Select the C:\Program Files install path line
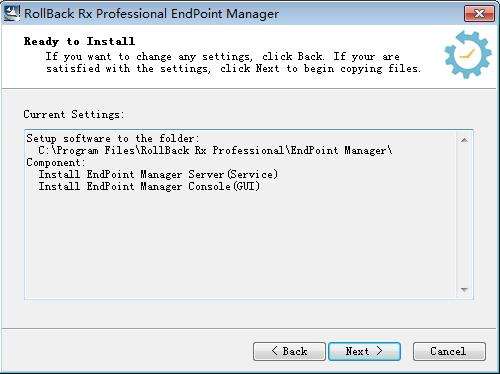 pyautogui.click(x=215, y=150)
